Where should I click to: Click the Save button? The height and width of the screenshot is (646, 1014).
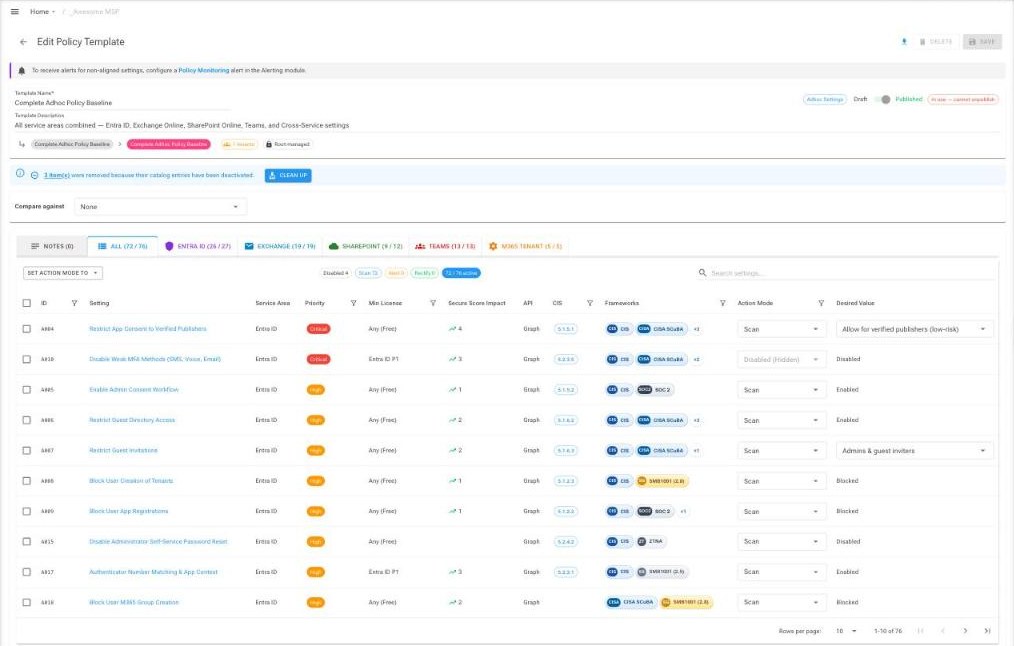982,42
